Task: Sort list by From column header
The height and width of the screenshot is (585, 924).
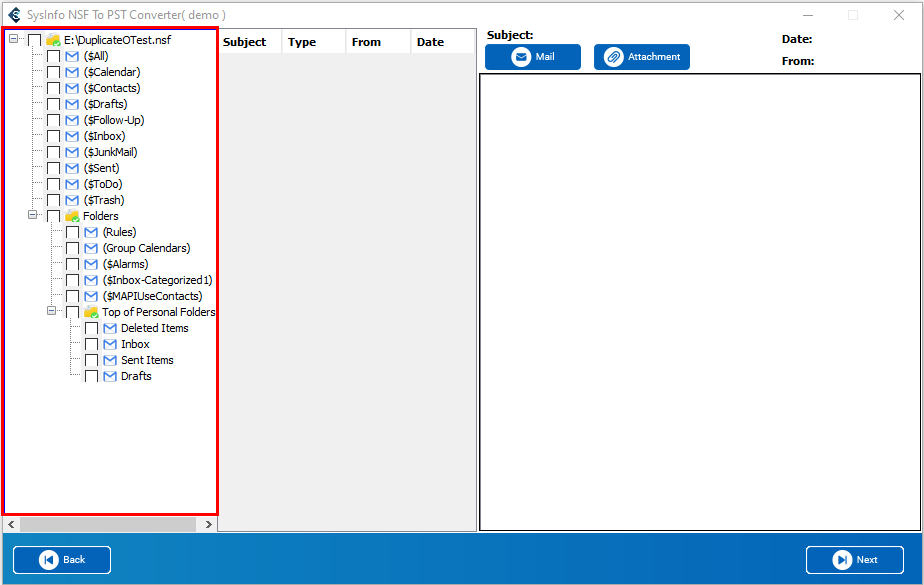Action: point(378,42)
